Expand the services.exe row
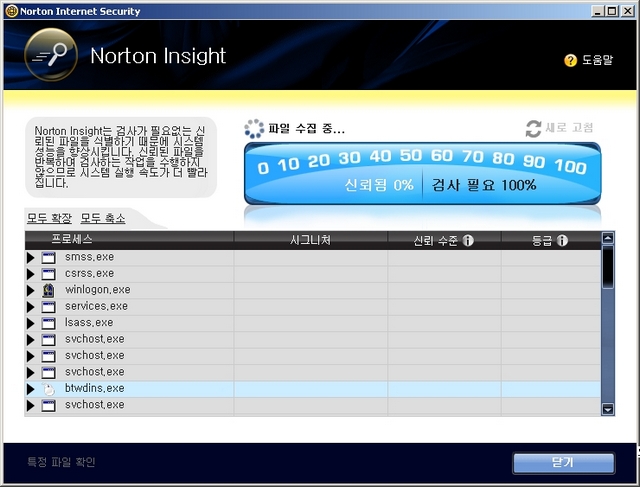 30,307
